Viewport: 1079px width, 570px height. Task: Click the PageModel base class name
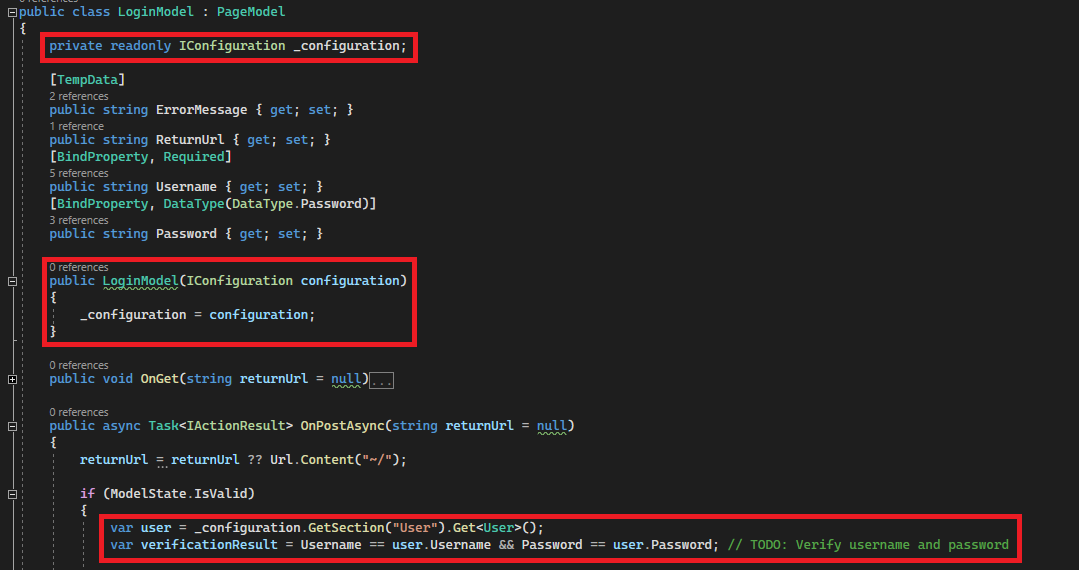pos(250,12)
